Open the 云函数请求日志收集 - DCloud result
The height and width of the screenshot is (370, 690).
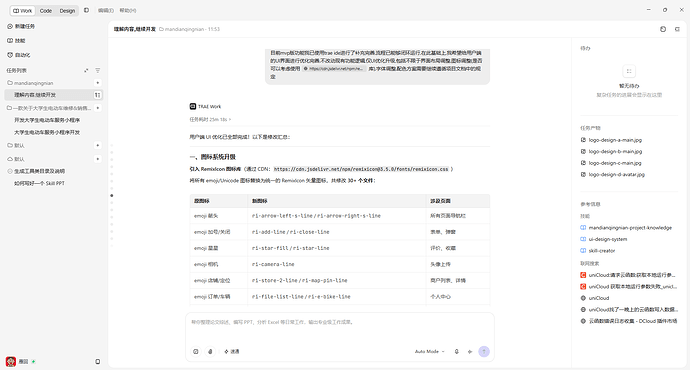click(x=629, y=321)
